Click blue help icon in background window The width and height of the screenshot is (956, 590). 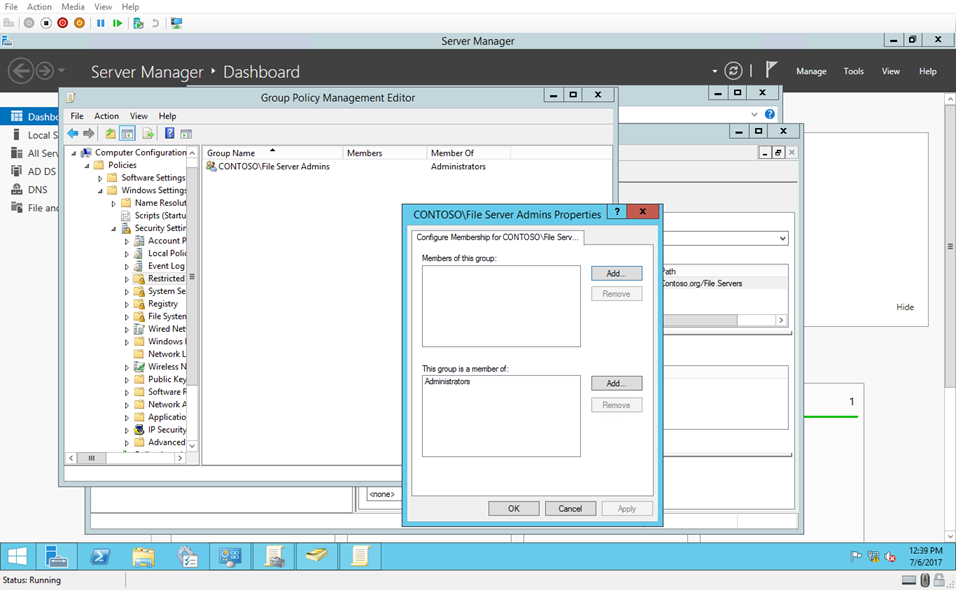770,114
